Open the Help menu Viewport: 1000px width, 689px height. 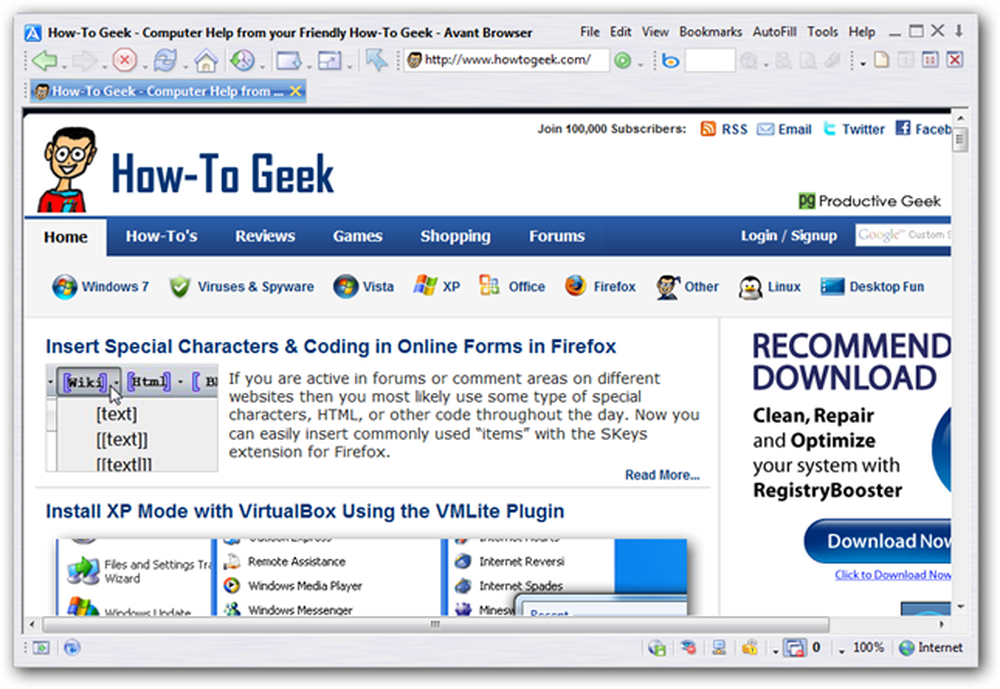pyautogui.click(x=862, y=32)
